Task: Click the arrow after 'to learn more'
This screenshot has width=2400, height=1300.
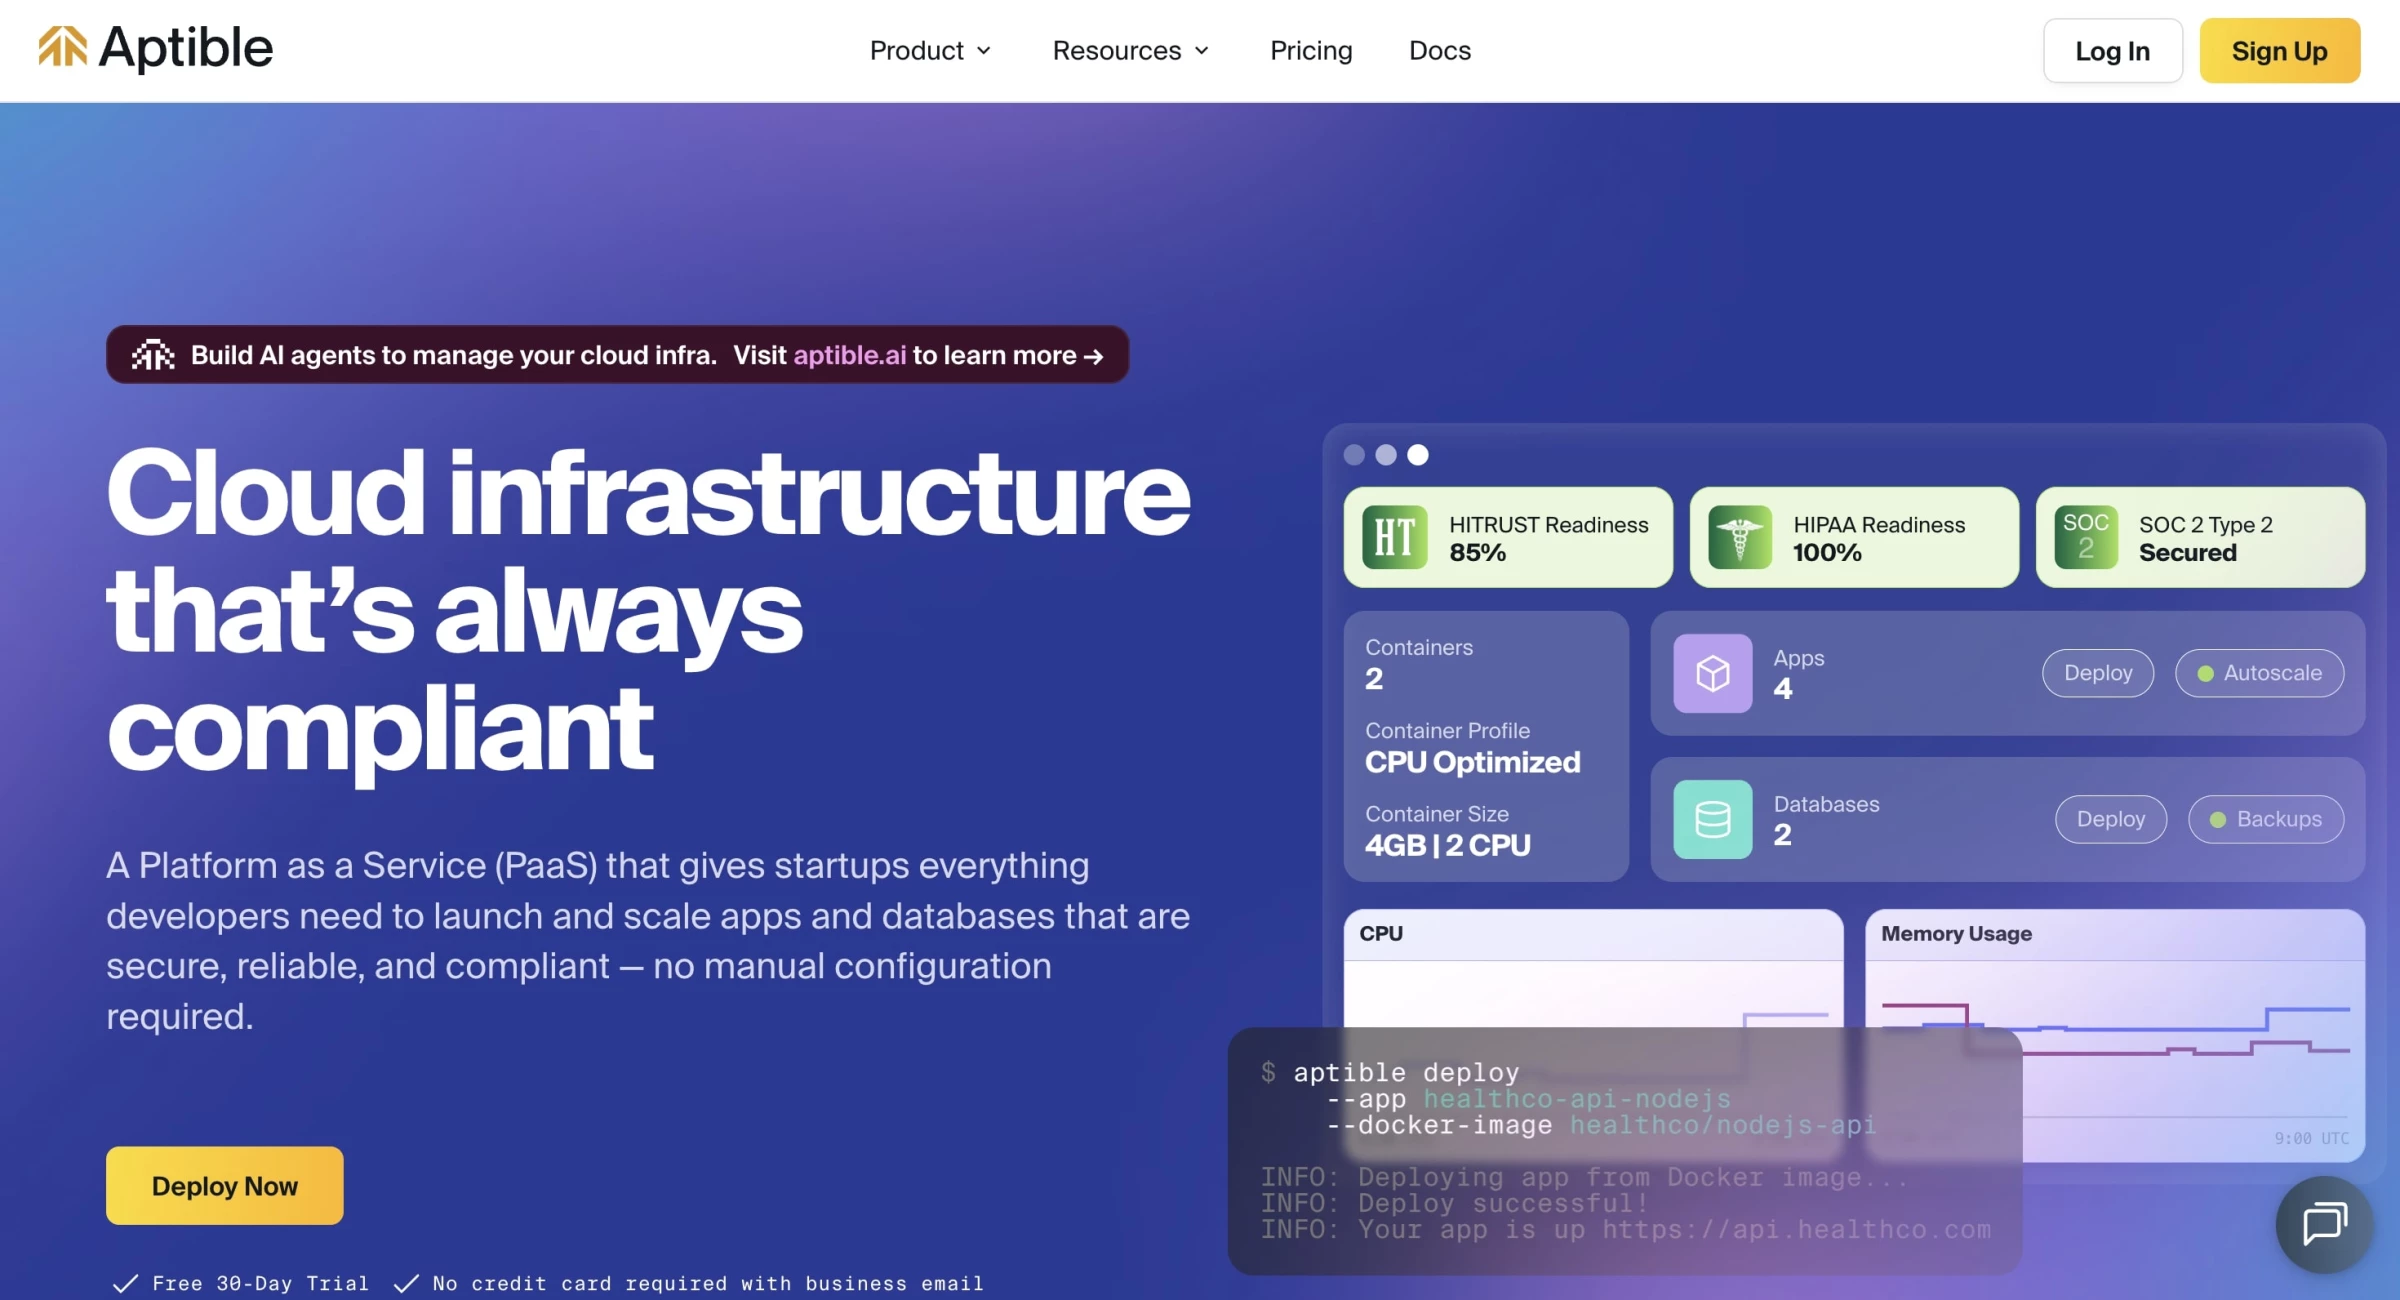Action: point(1094,356)
